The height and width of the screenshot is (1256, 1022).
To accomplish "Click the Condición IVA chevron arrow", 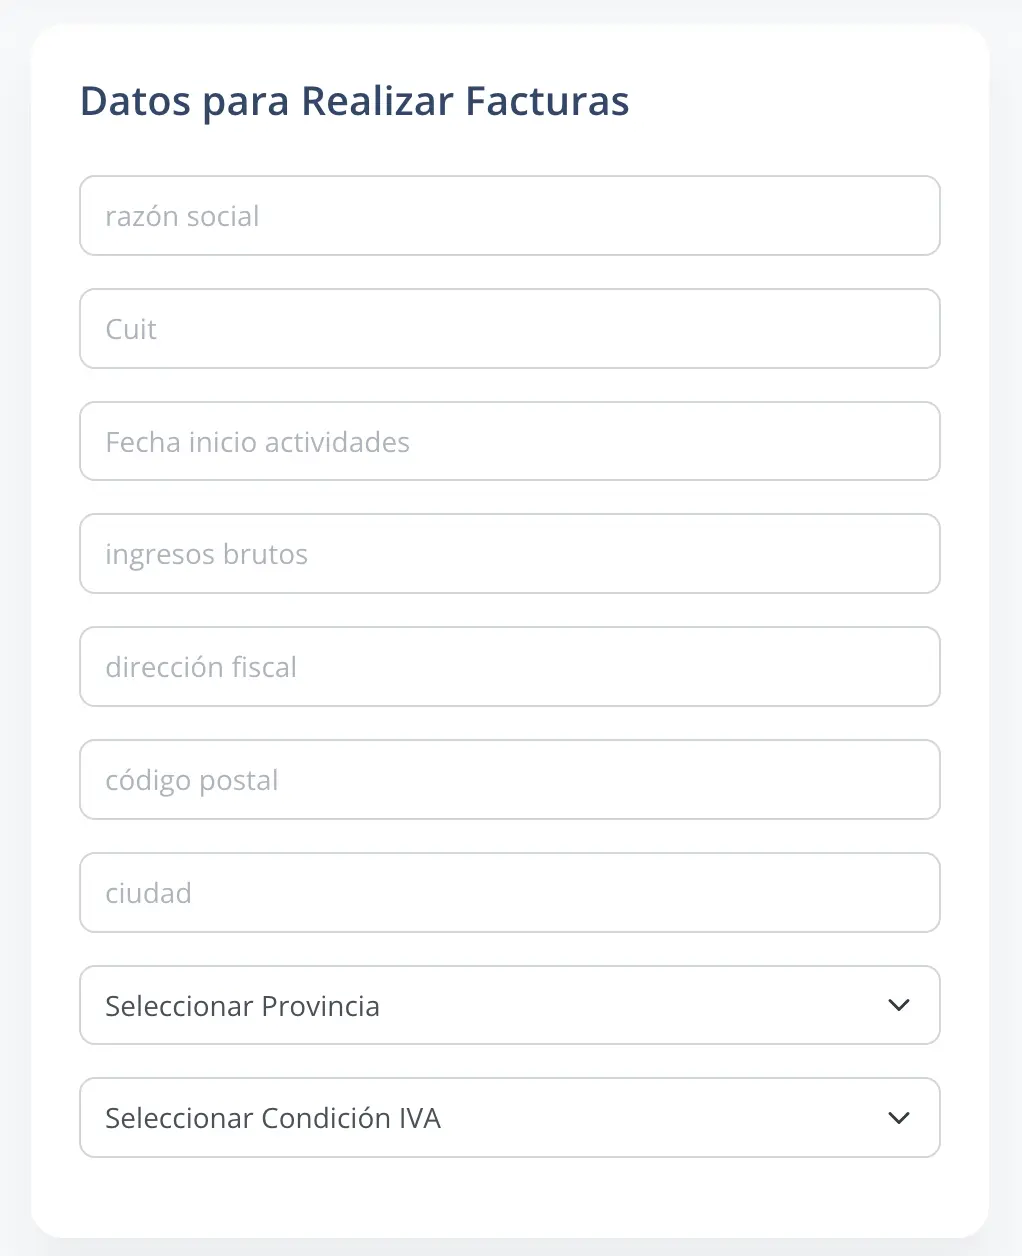I will tap(898, 1118).
